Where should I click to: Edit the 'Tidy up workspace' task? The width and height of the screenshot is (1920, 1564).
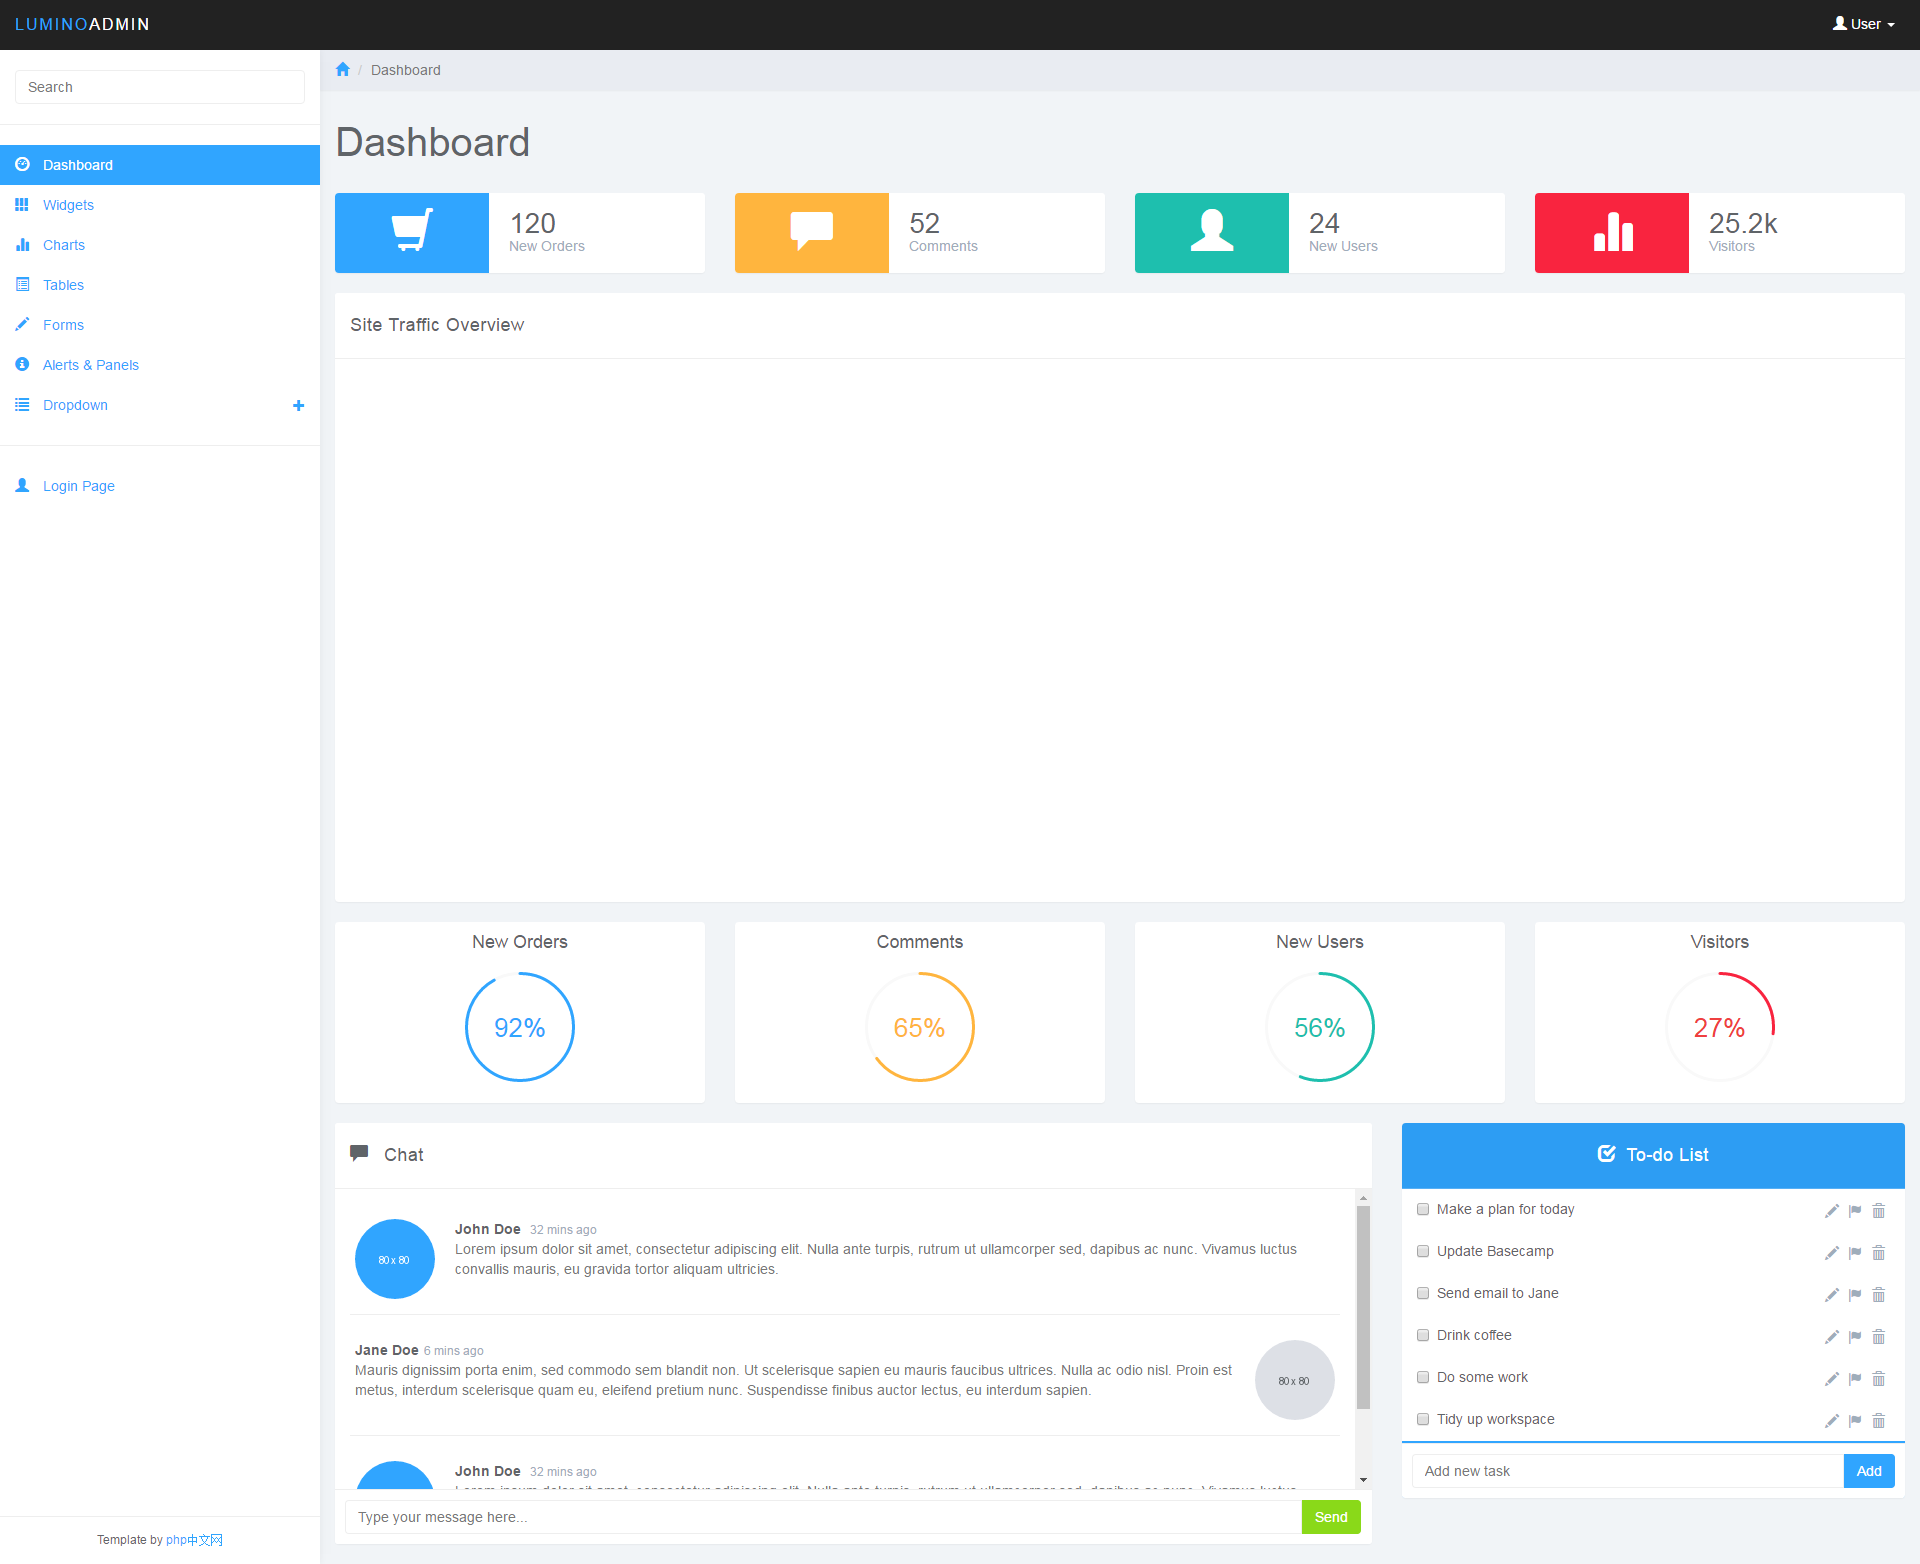pos(1832,1421)
